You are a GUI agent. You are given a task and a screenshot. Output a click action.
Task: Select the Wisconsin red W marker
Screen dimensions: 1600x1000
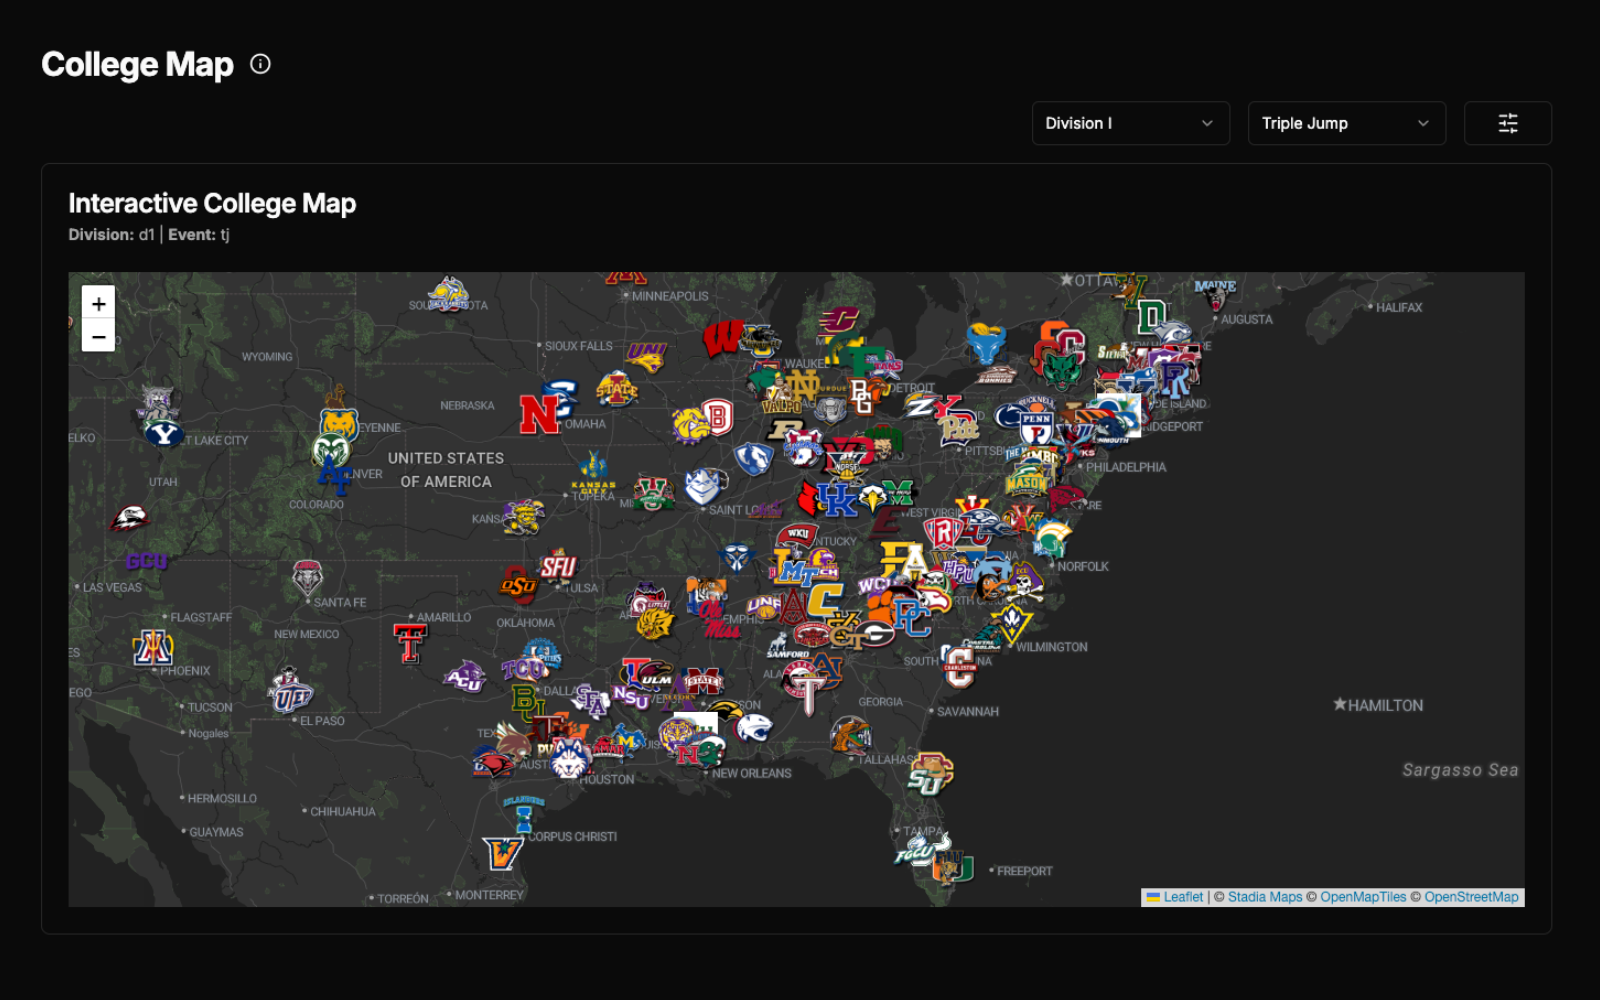point(722,338)
